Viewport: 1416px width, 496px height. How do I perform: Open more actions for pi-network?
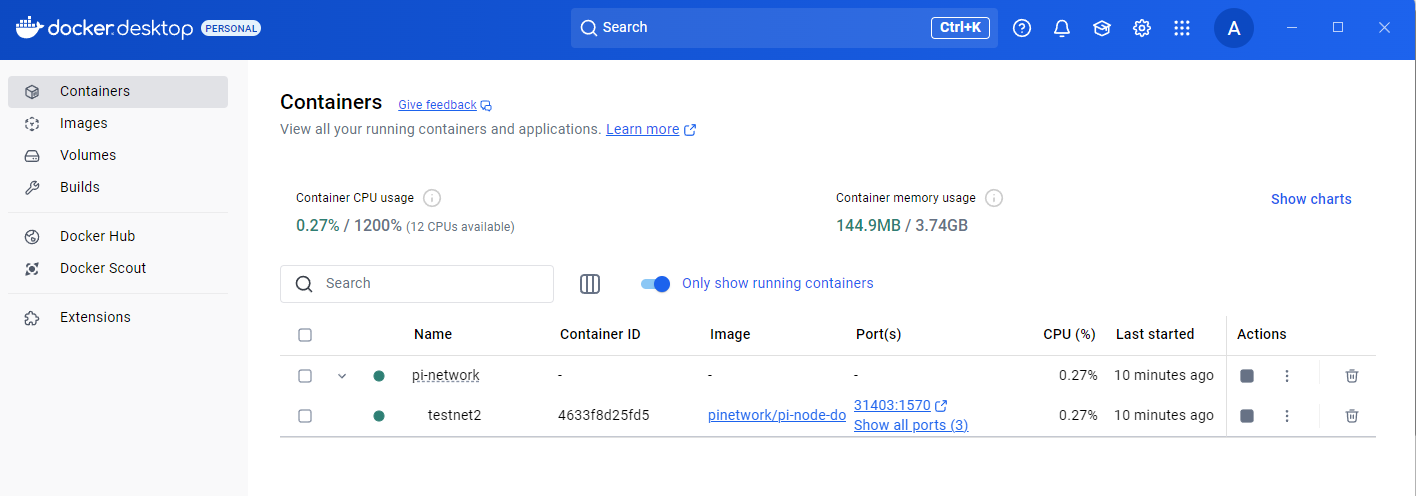1287,376
